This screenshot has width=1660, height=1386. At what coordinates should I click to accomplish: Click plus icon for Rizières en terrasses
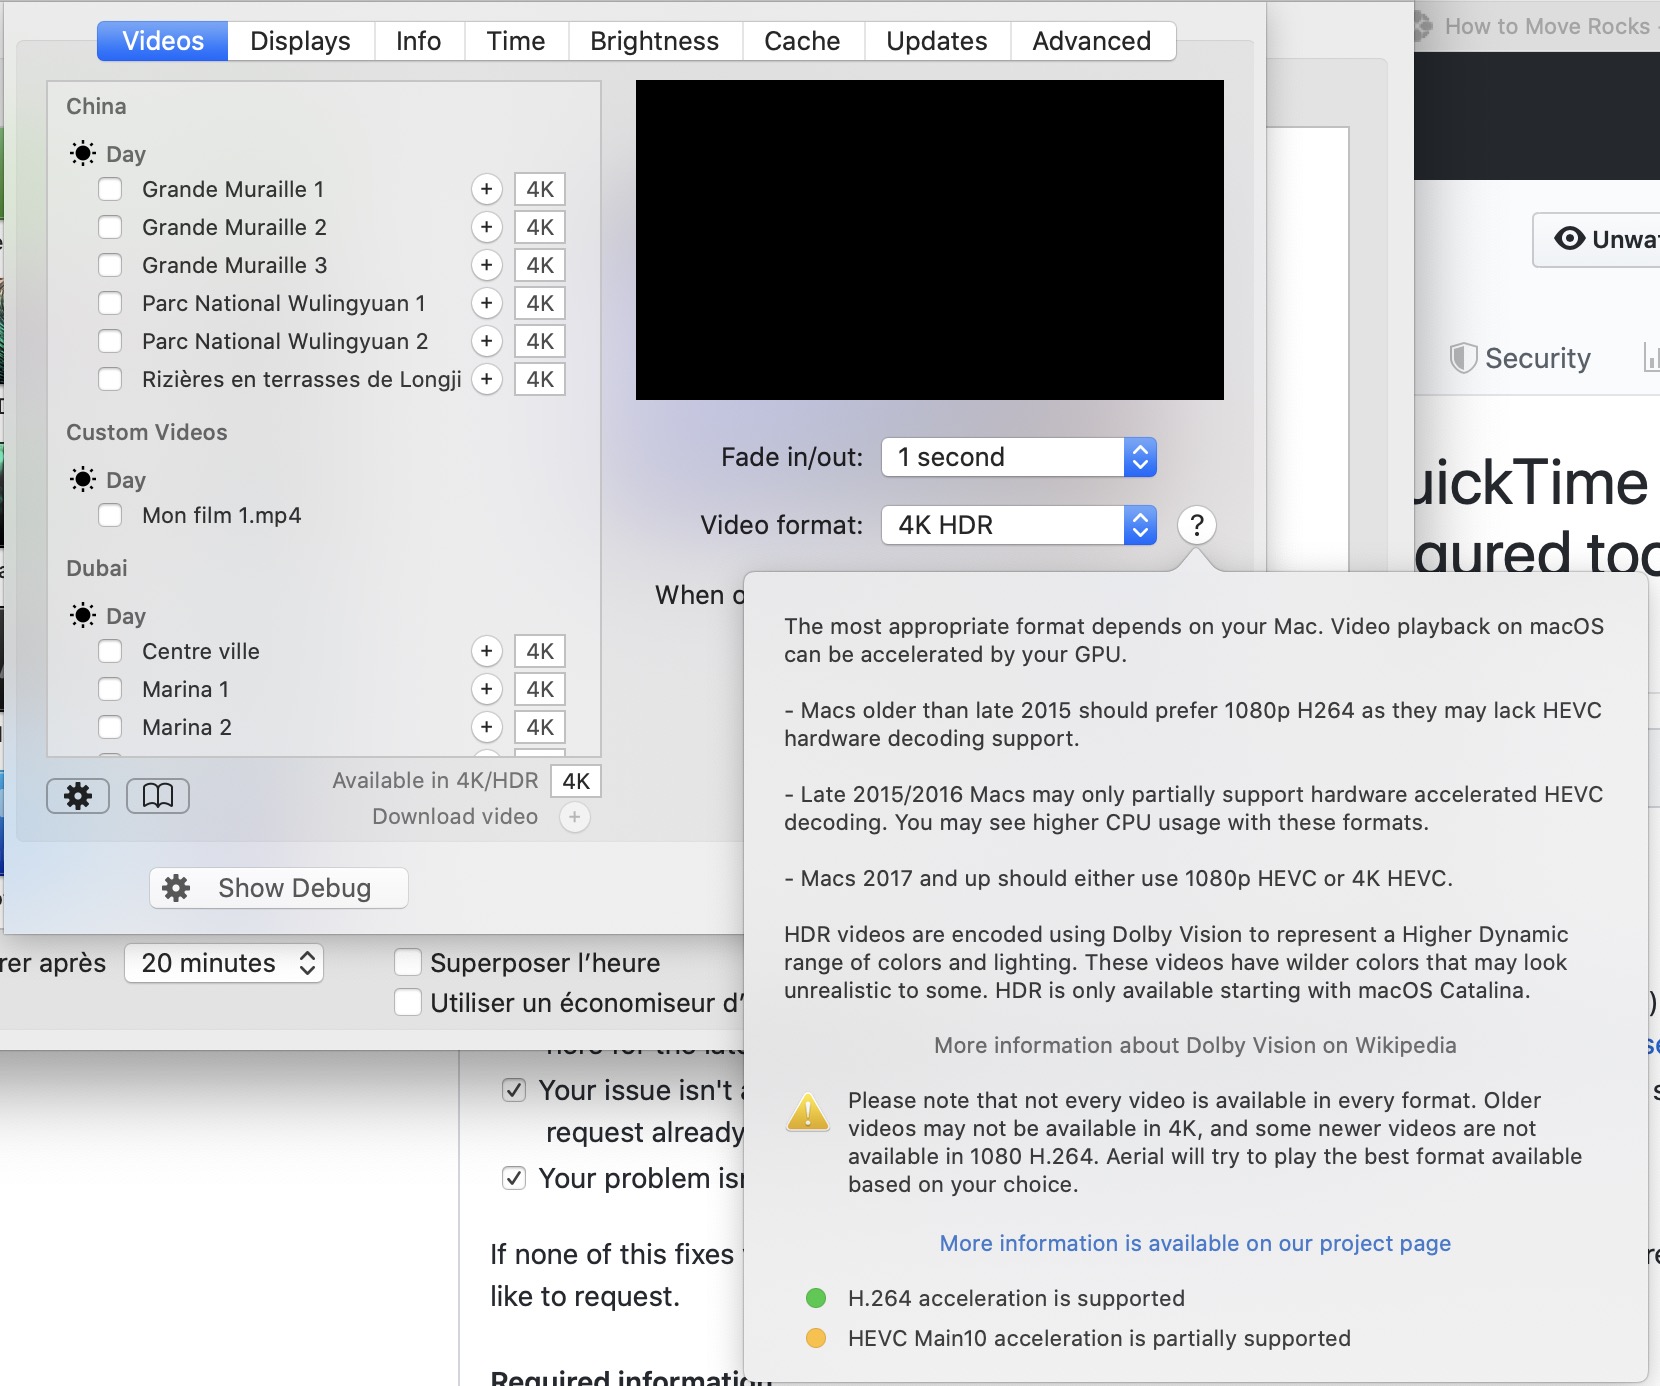(487, 379)
